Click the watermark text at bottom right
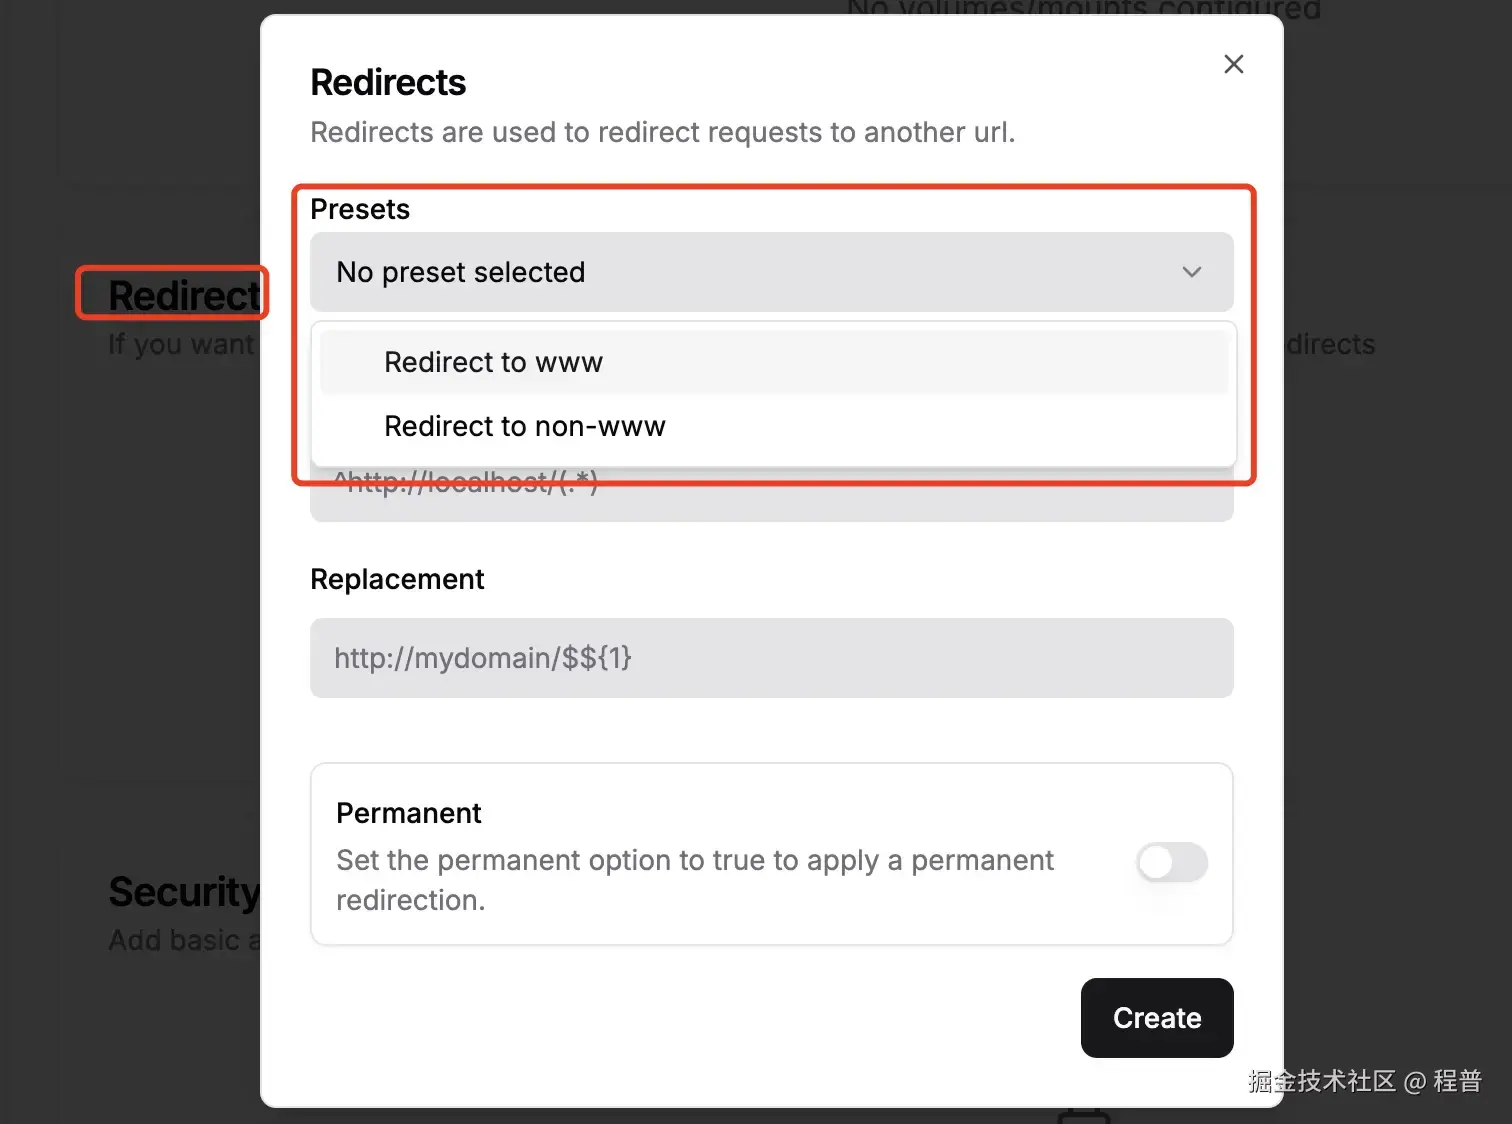This screenshot has width=1512, height=1124. (x=1364, y=1081)
